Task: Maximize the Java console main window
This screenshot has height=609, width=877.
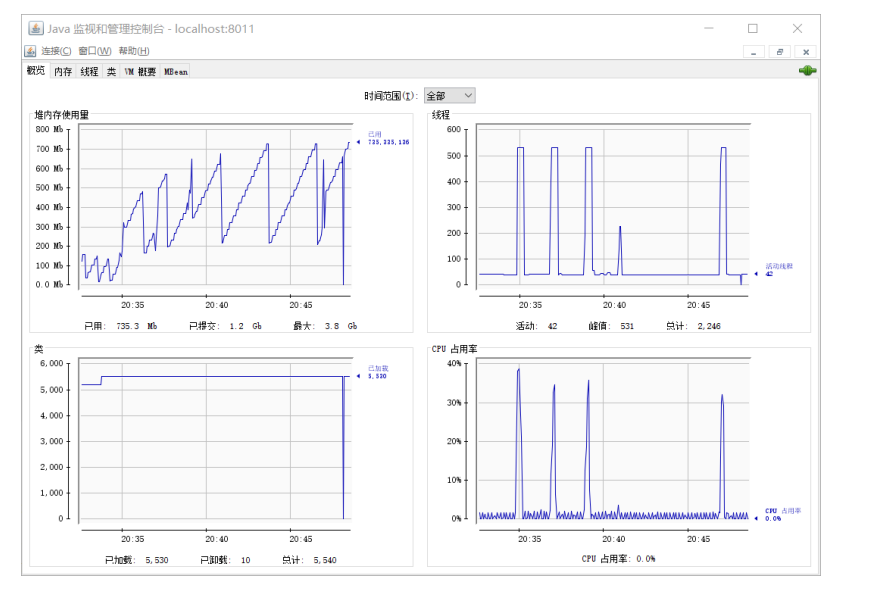Action: pos(753,28)
